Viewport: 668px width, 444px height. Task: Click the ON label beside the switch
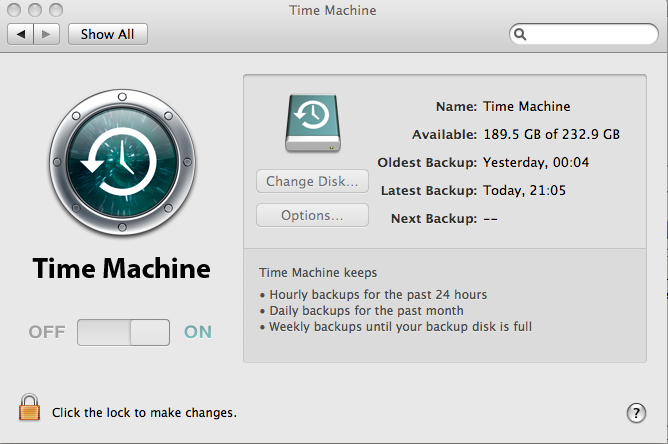click(198, 332)
